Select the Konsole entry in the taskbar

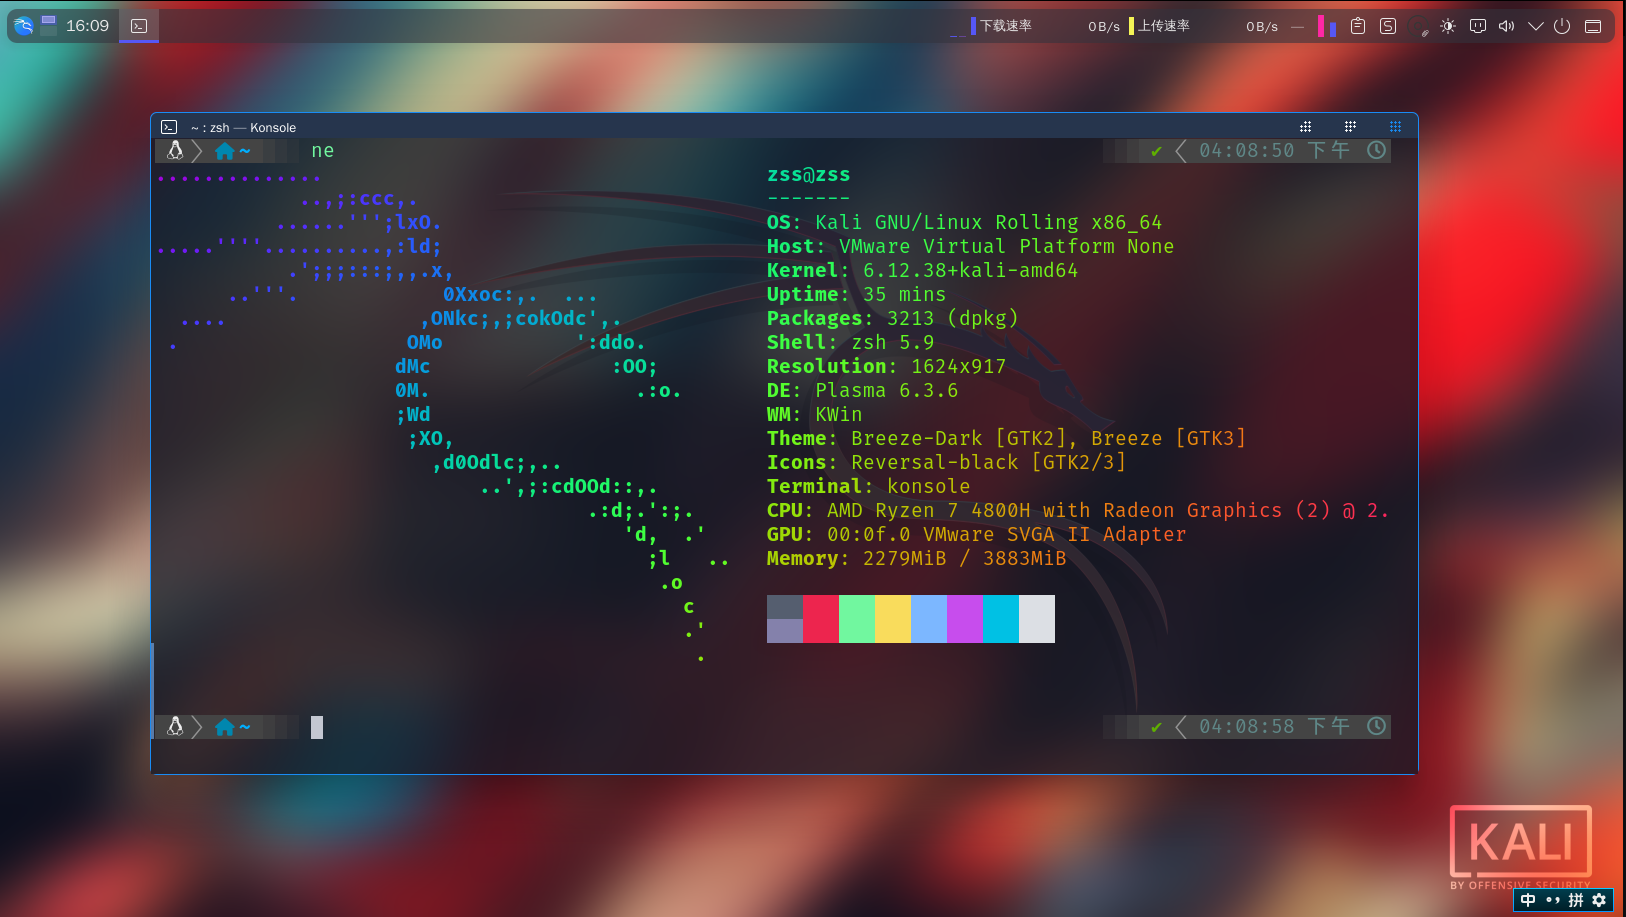pyautogui.click(x=138, y=26)
